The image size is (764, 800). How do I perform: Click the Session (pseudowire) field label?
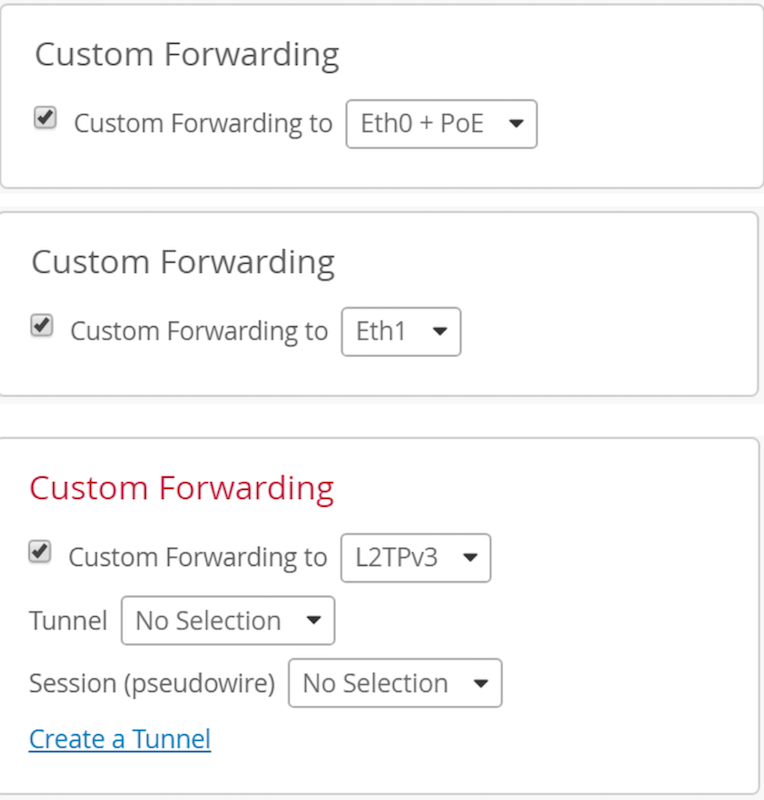(x=152, y=684)
